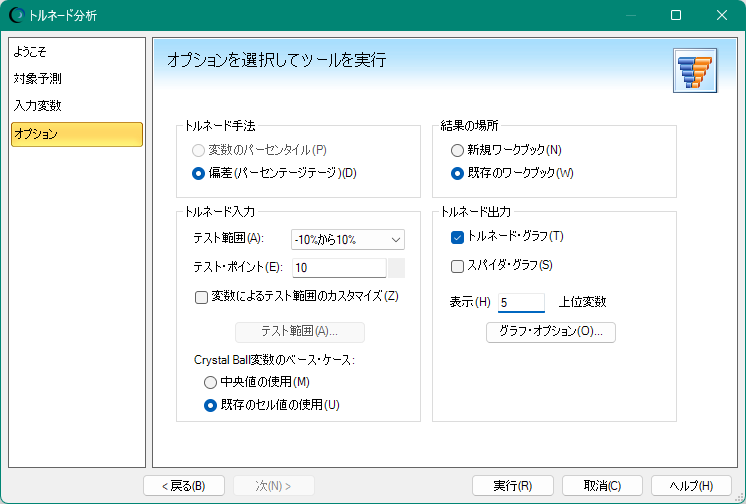Choose 新規ワークブック as result location
Viewport: 746px width, 504px height.
(458, 150)
